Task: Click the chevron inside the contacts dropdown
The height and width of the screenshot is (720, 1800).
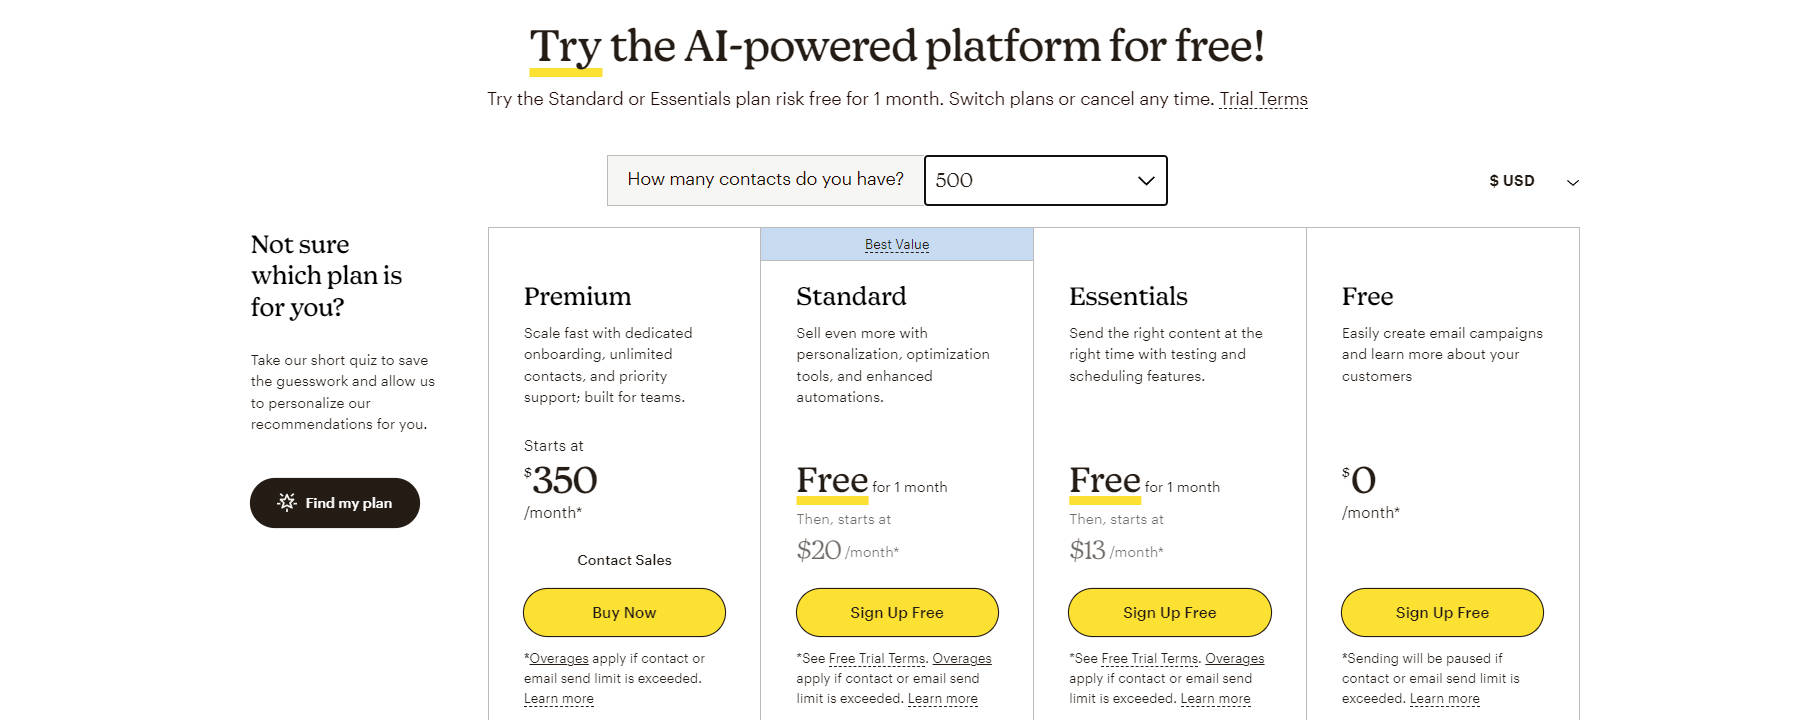Action: tap(1146, 181)
